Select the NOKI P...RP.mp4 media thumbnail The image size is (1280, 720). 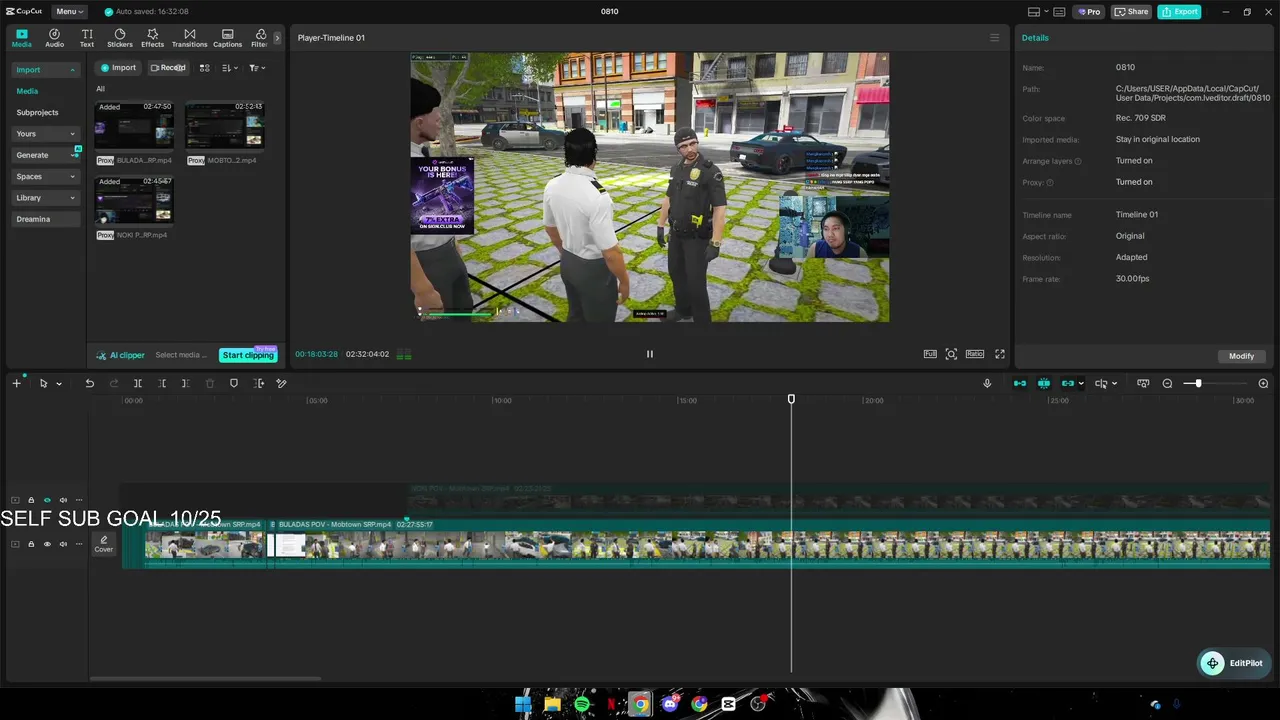click(134, 200)
